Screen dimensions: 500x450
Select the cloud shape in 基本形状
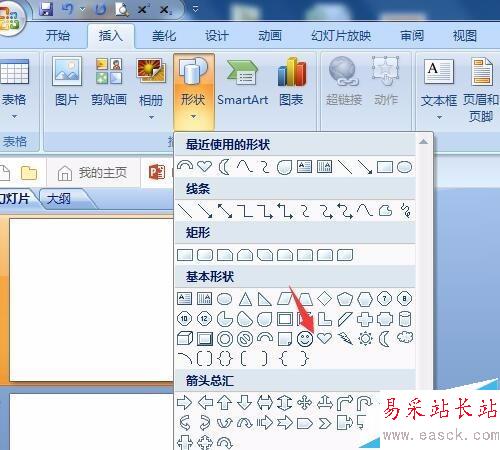[405, 338]
